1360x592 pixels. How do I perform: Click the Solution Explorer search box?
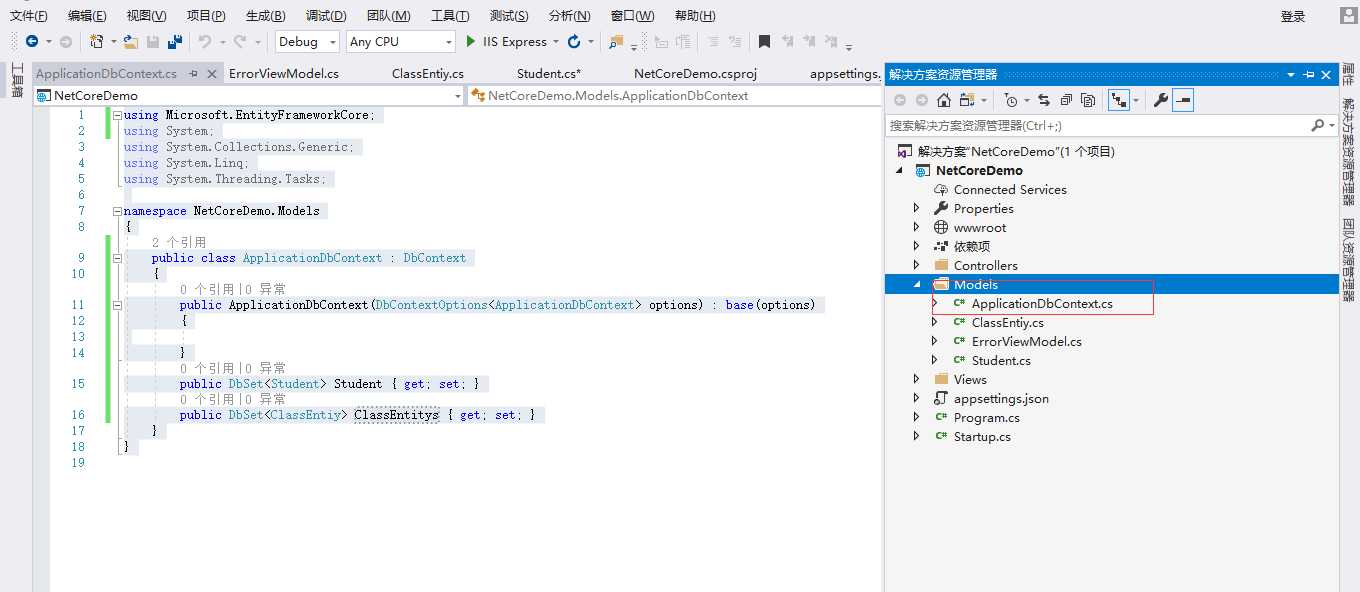[x=1098, y=125]
